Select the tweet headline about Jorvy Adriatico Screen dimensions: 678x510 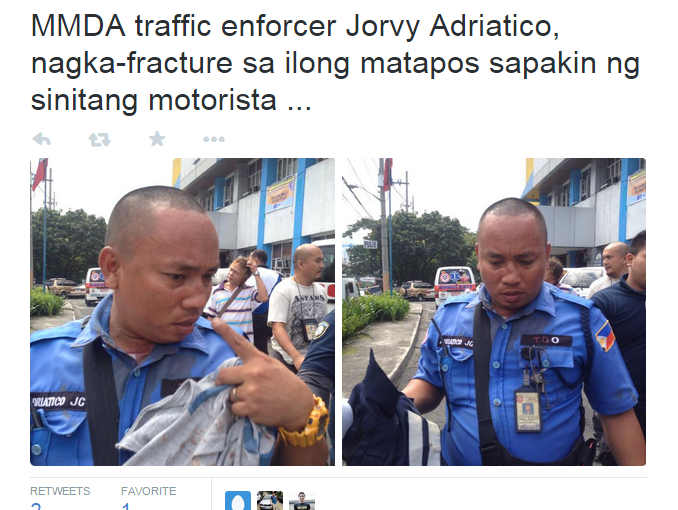[x=335, y=63]
